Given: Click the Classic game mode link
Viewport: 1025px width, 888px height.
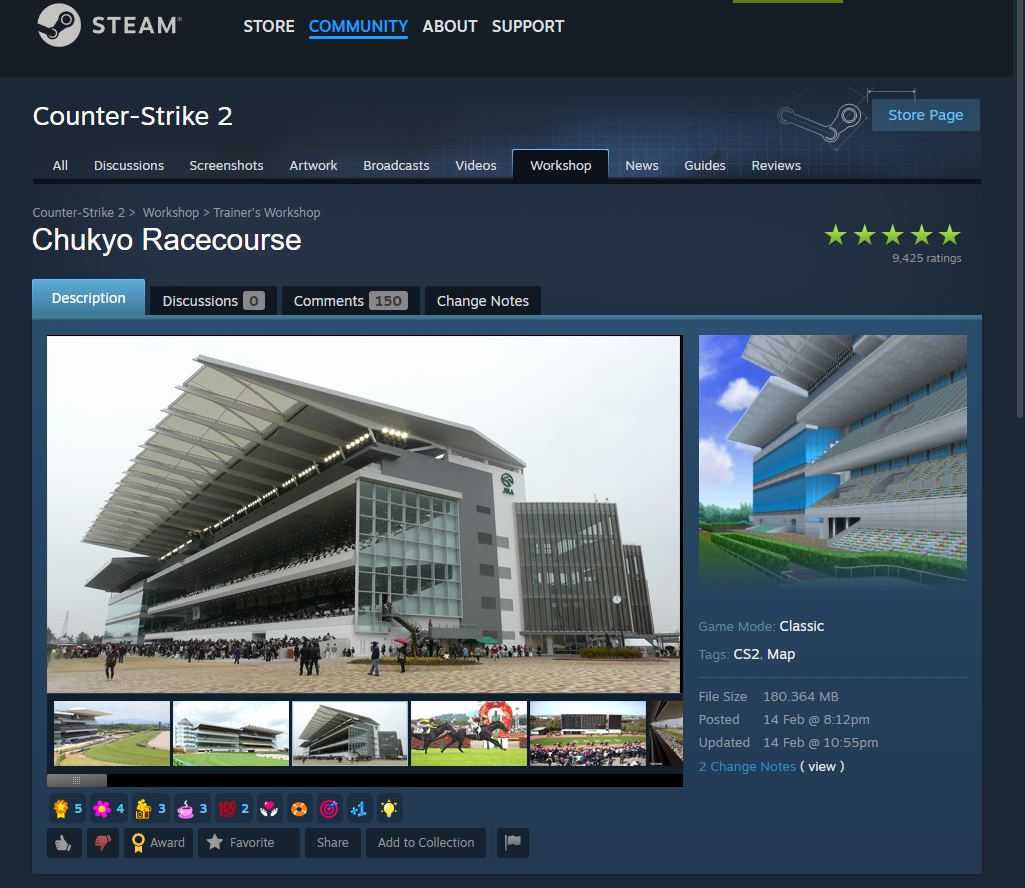Looking at the screenshot, I should (801, 626).
